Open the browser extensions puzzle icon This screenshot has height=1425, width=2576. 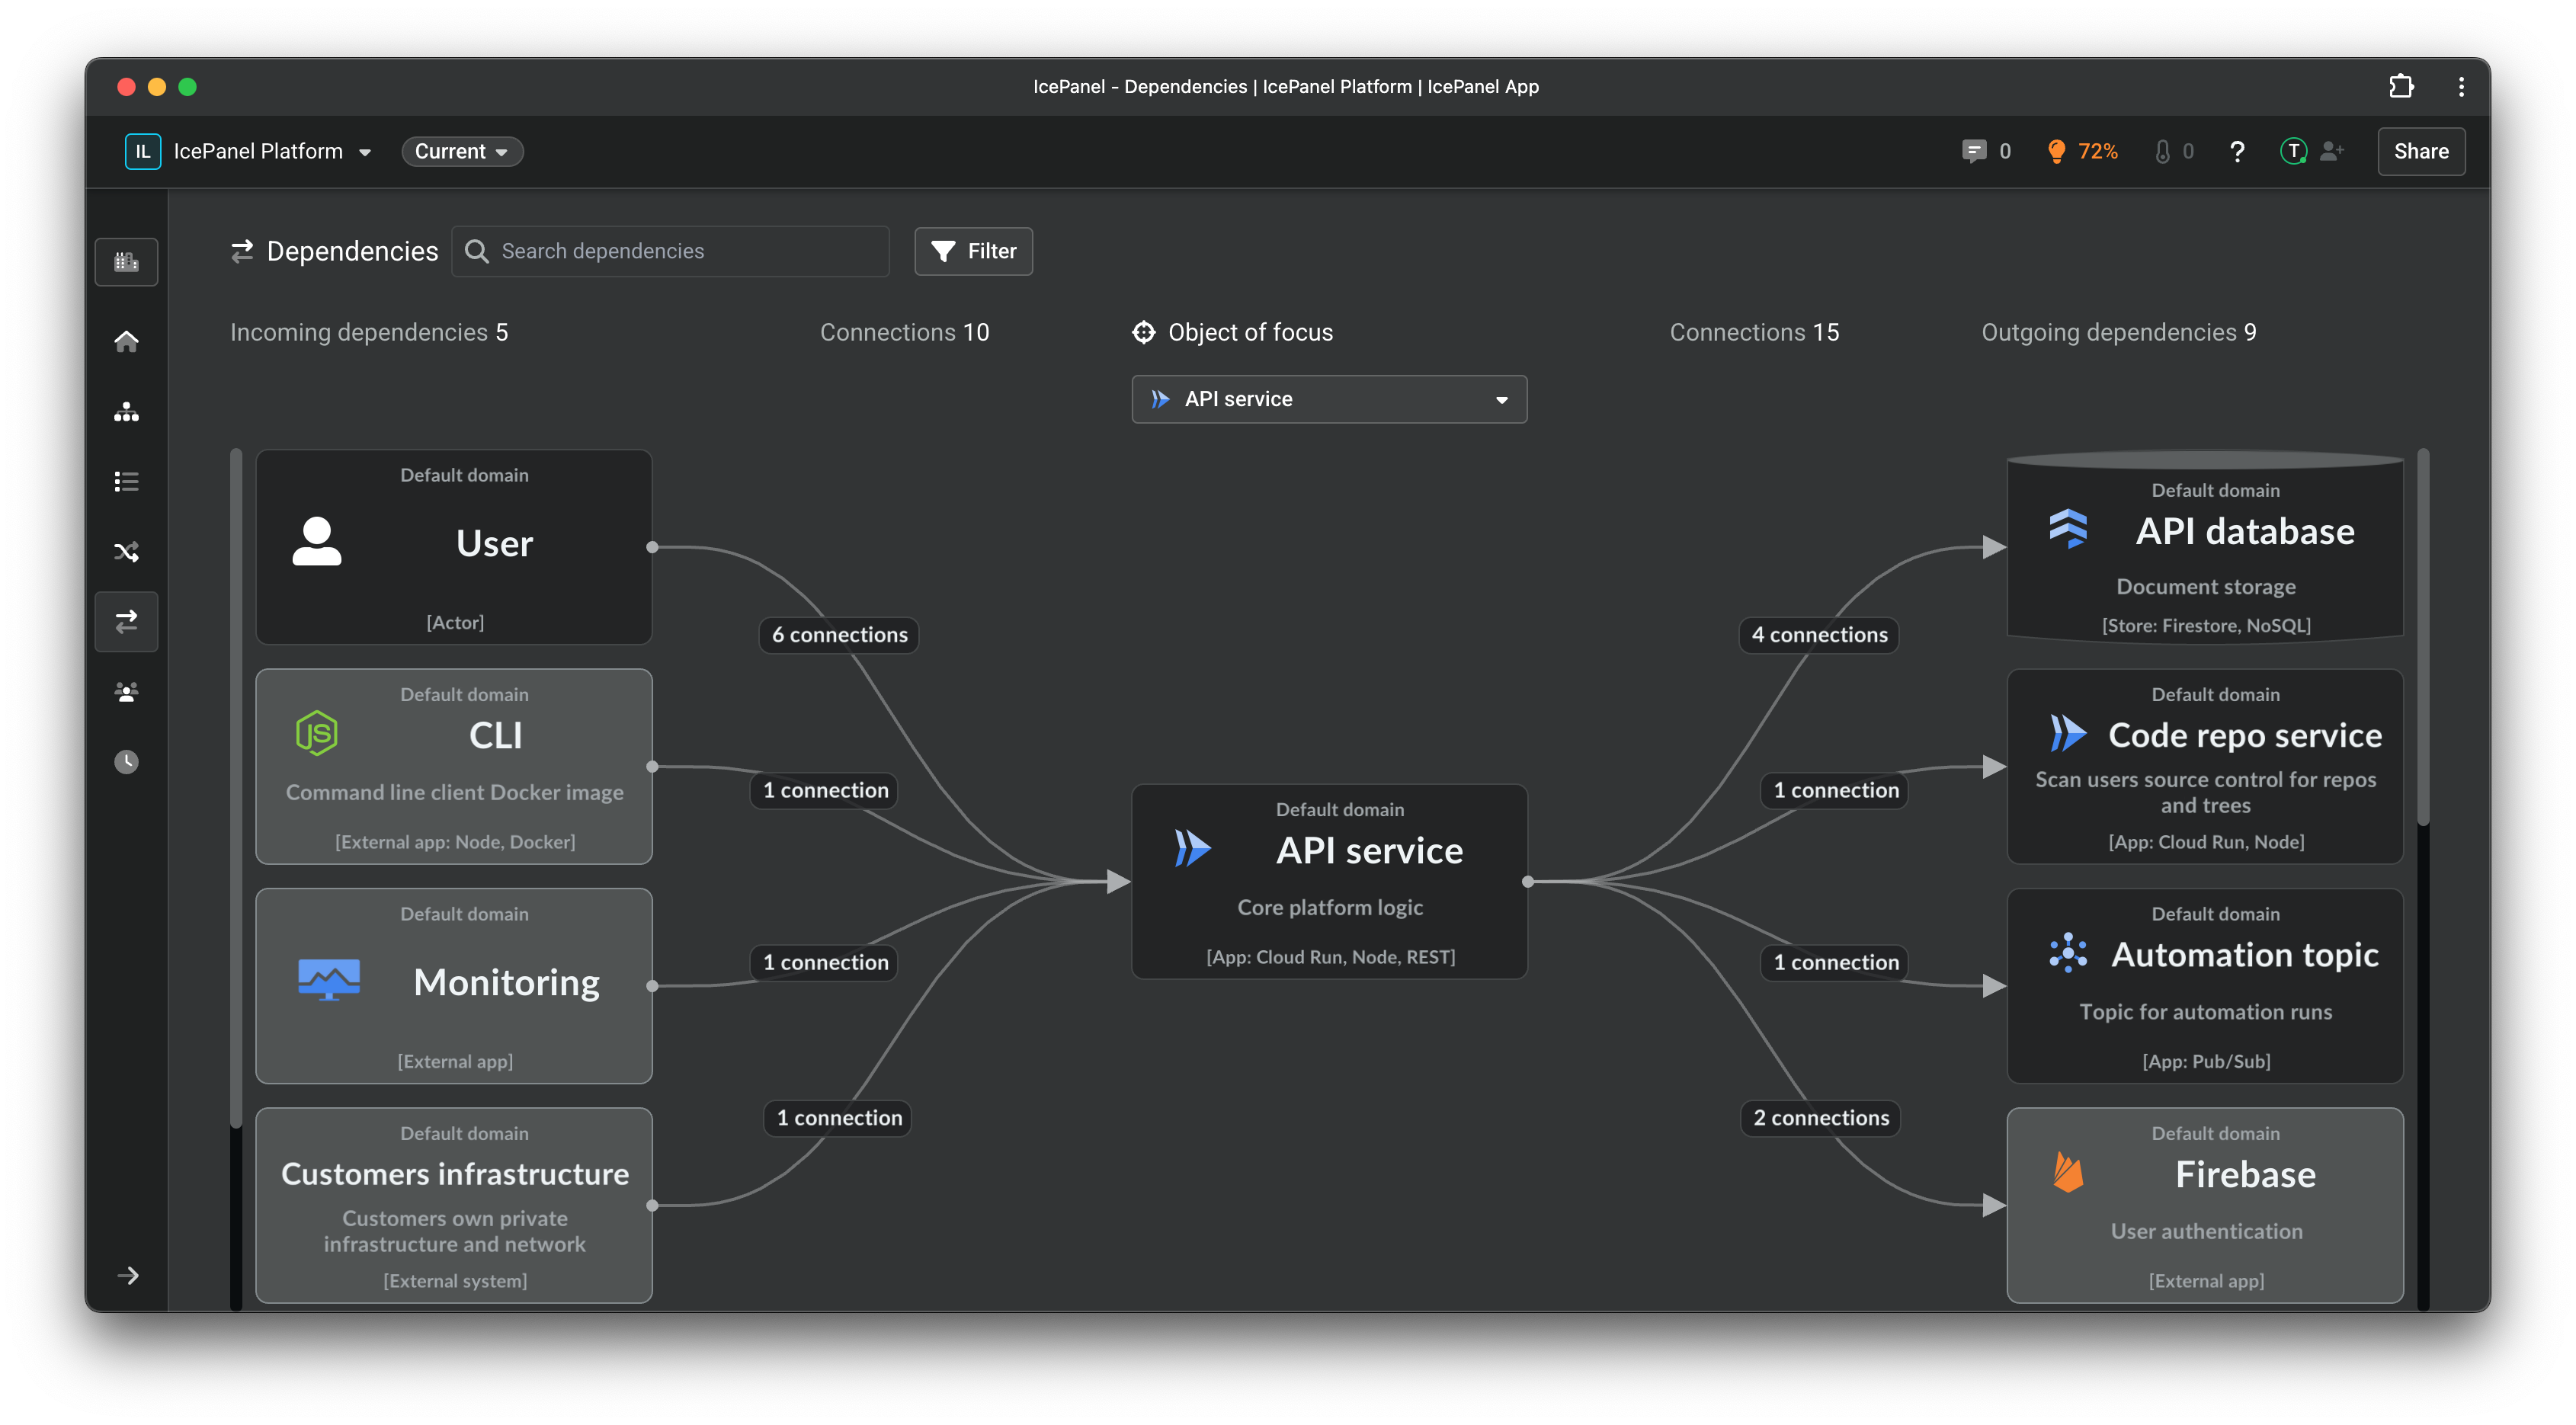click(x=2401, y=87)
